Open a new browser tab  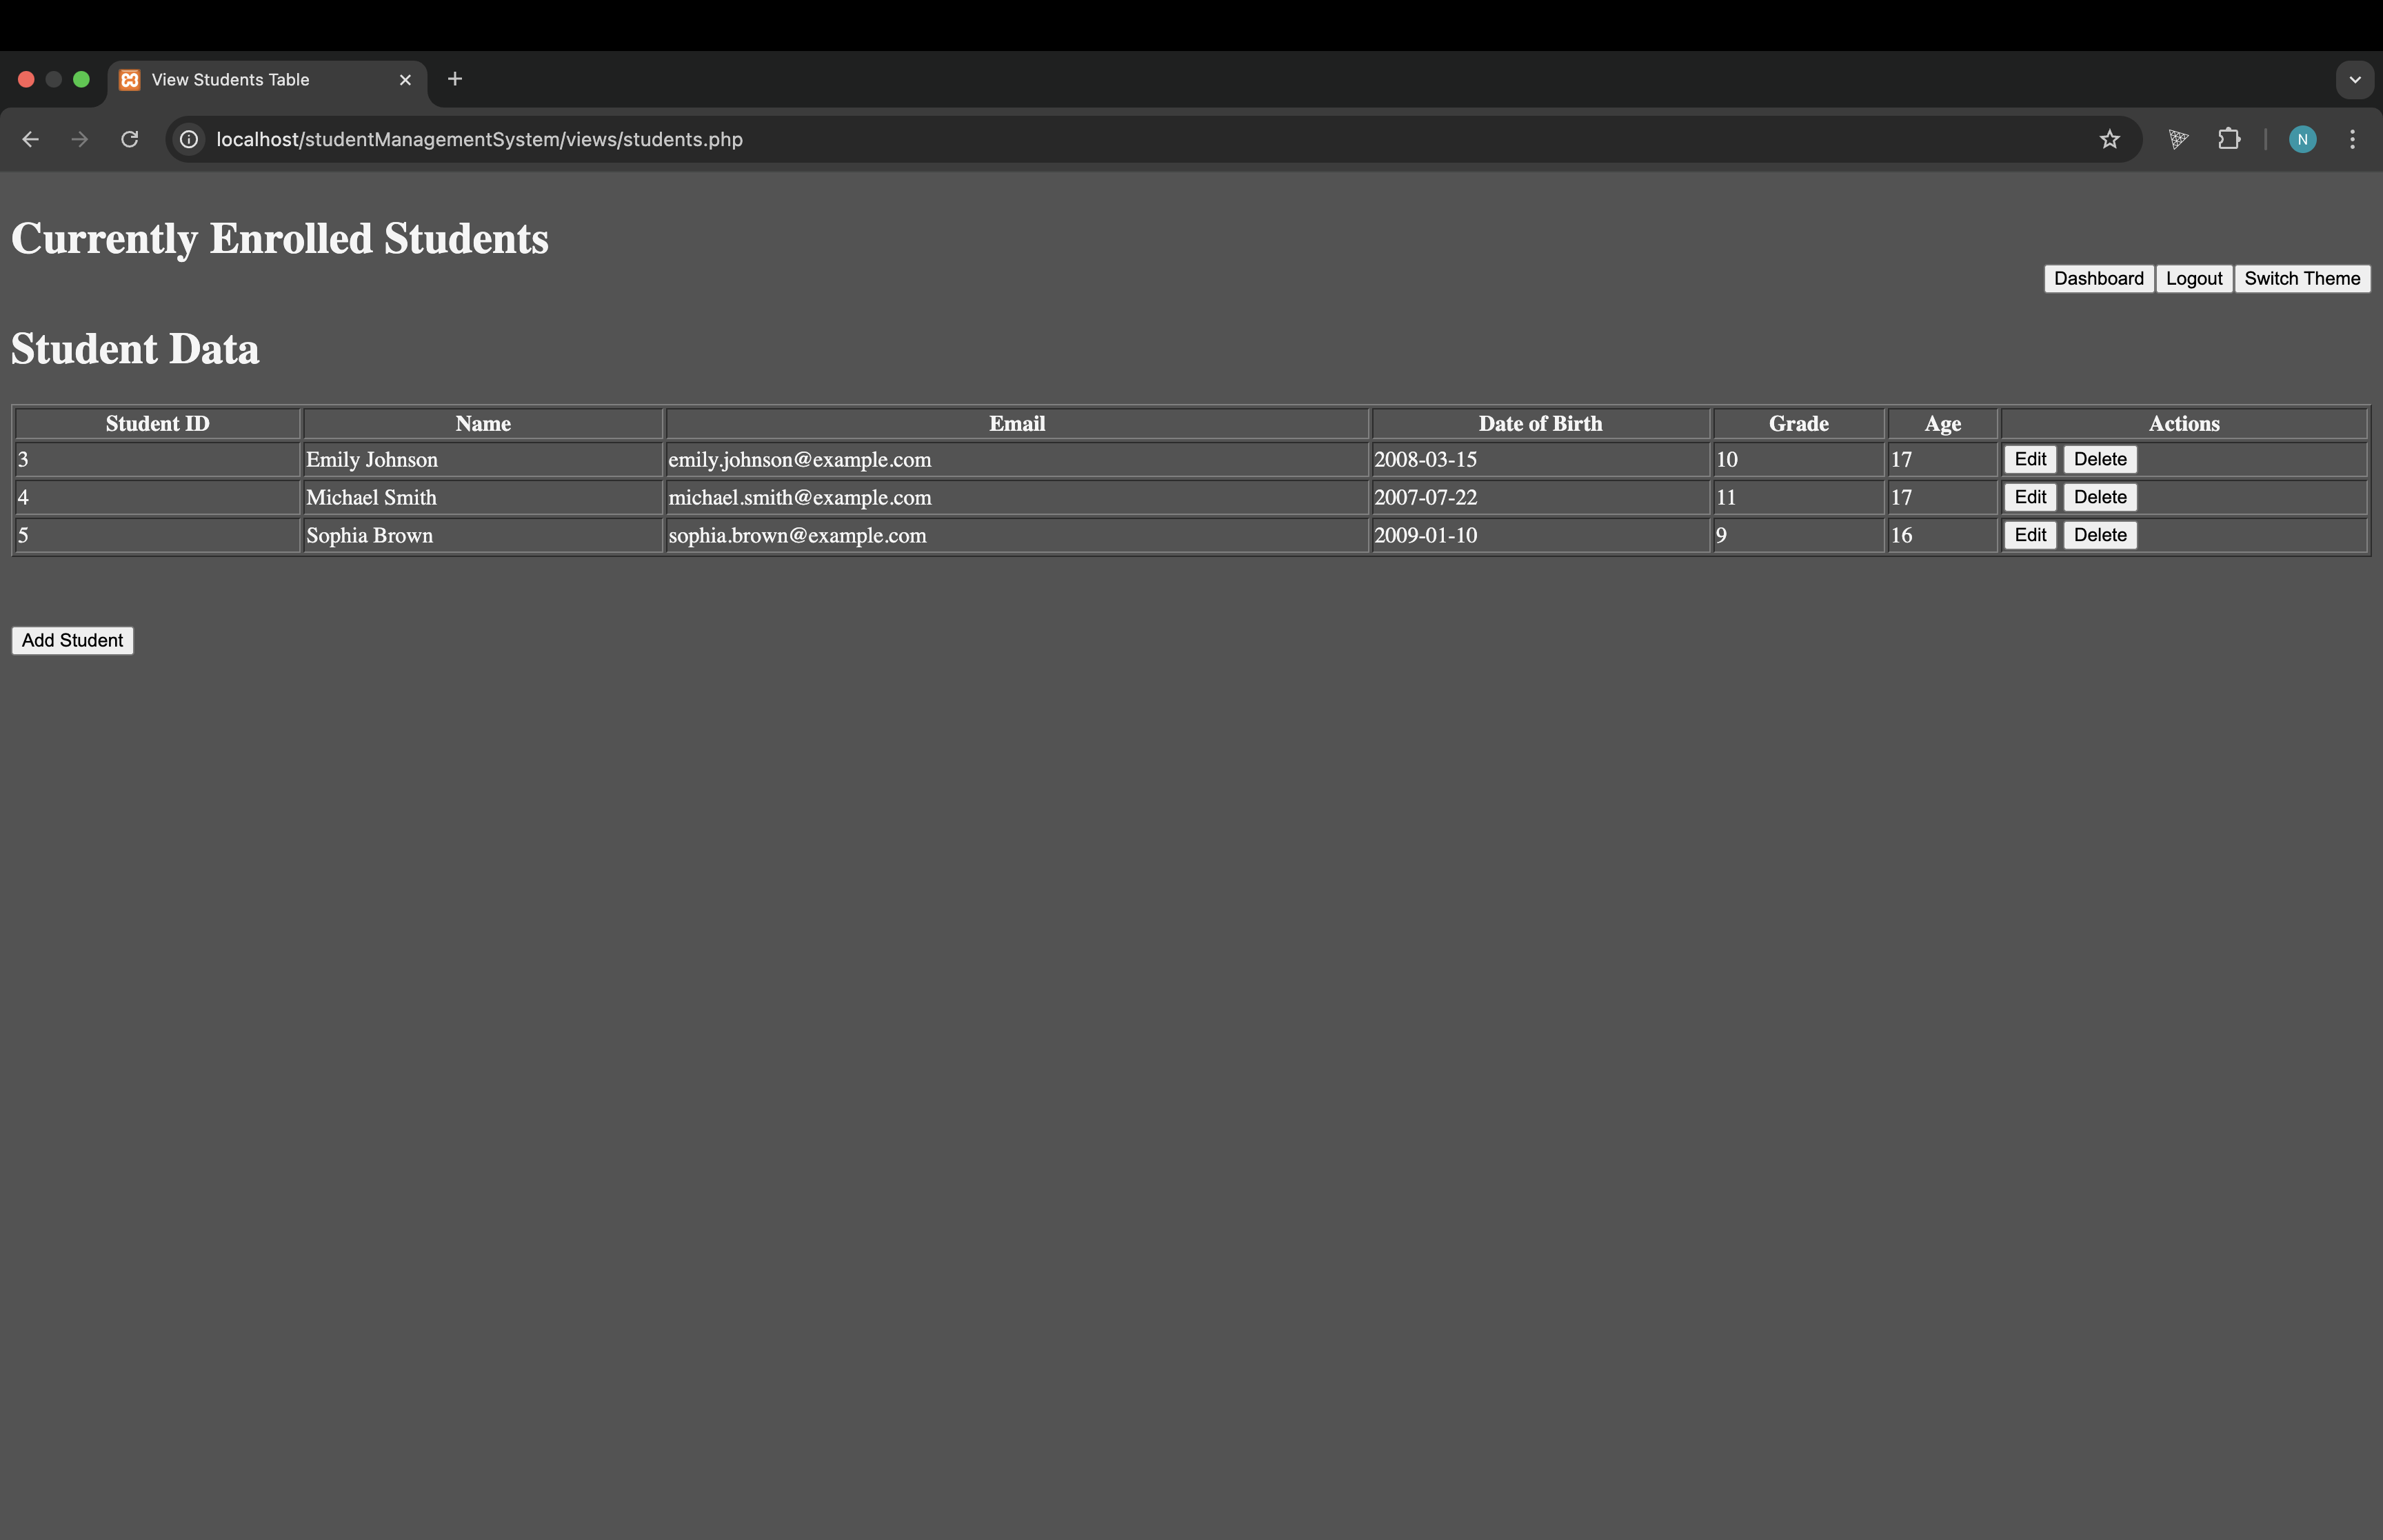click(x=455, y=79)
